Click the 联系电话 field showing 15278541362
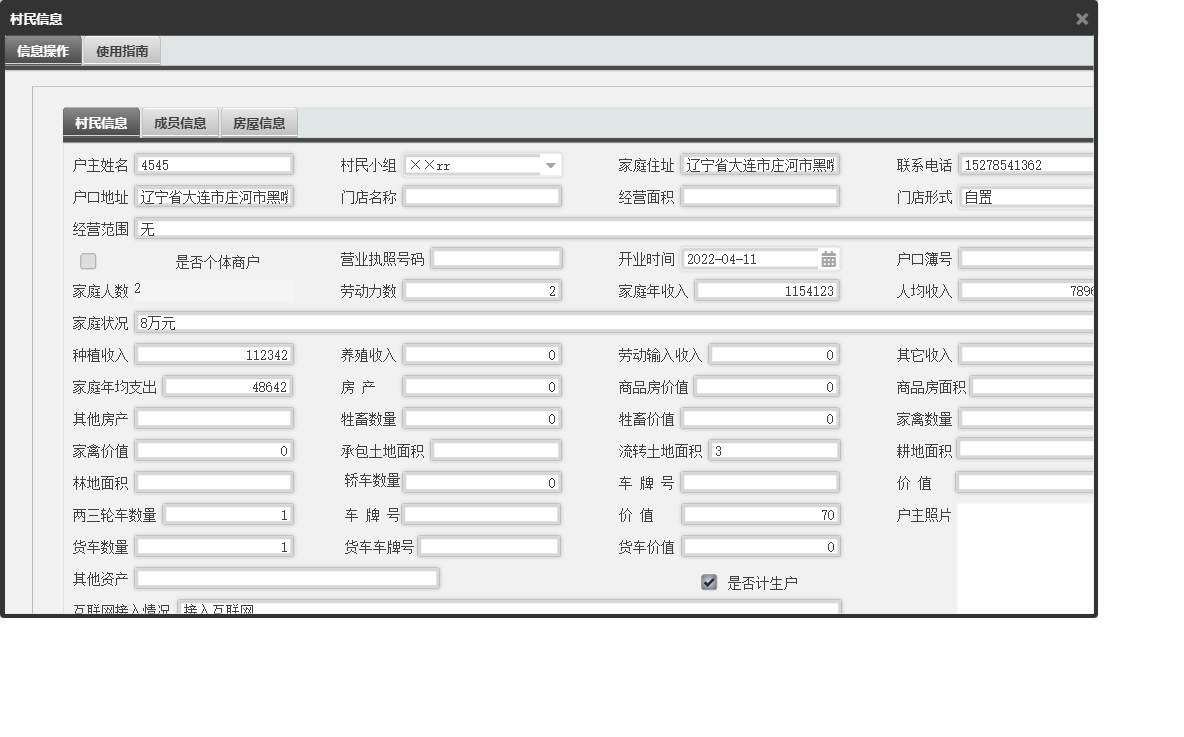This screenshot has height=737, width=1184. click(x=1024, y=165)
